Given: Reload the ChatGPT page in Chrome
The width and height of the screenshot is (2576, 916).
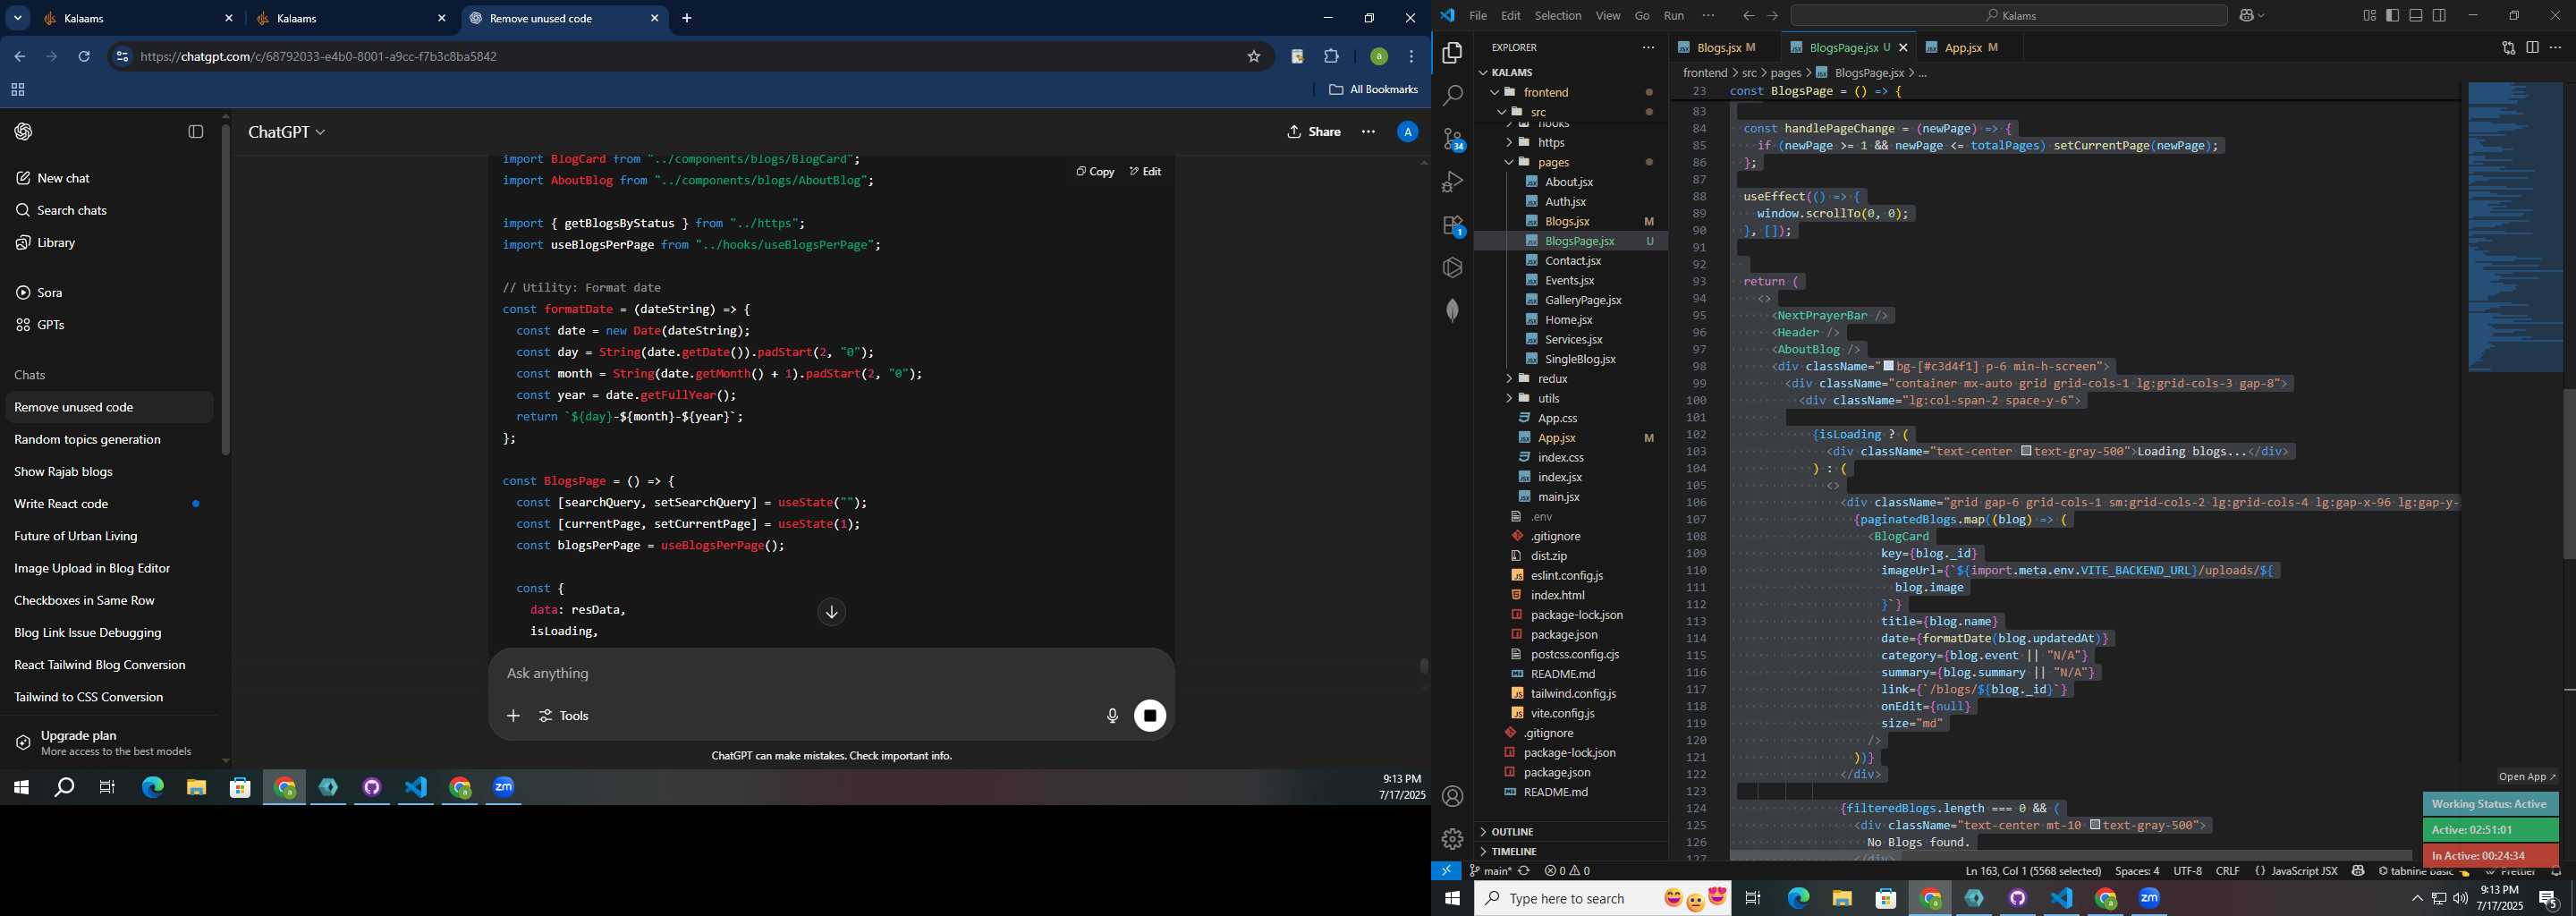Looking at the screenshot, I should (84, 56).
